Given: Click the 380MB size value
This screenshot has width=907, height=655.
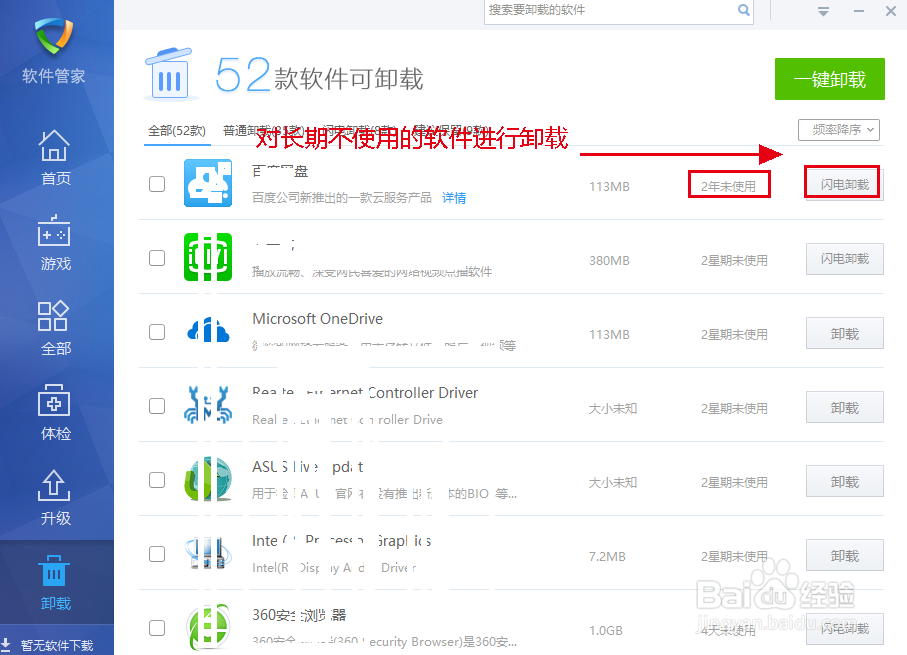Looking at the screenshot, I should pyautogui.click(x=609, y=260).
